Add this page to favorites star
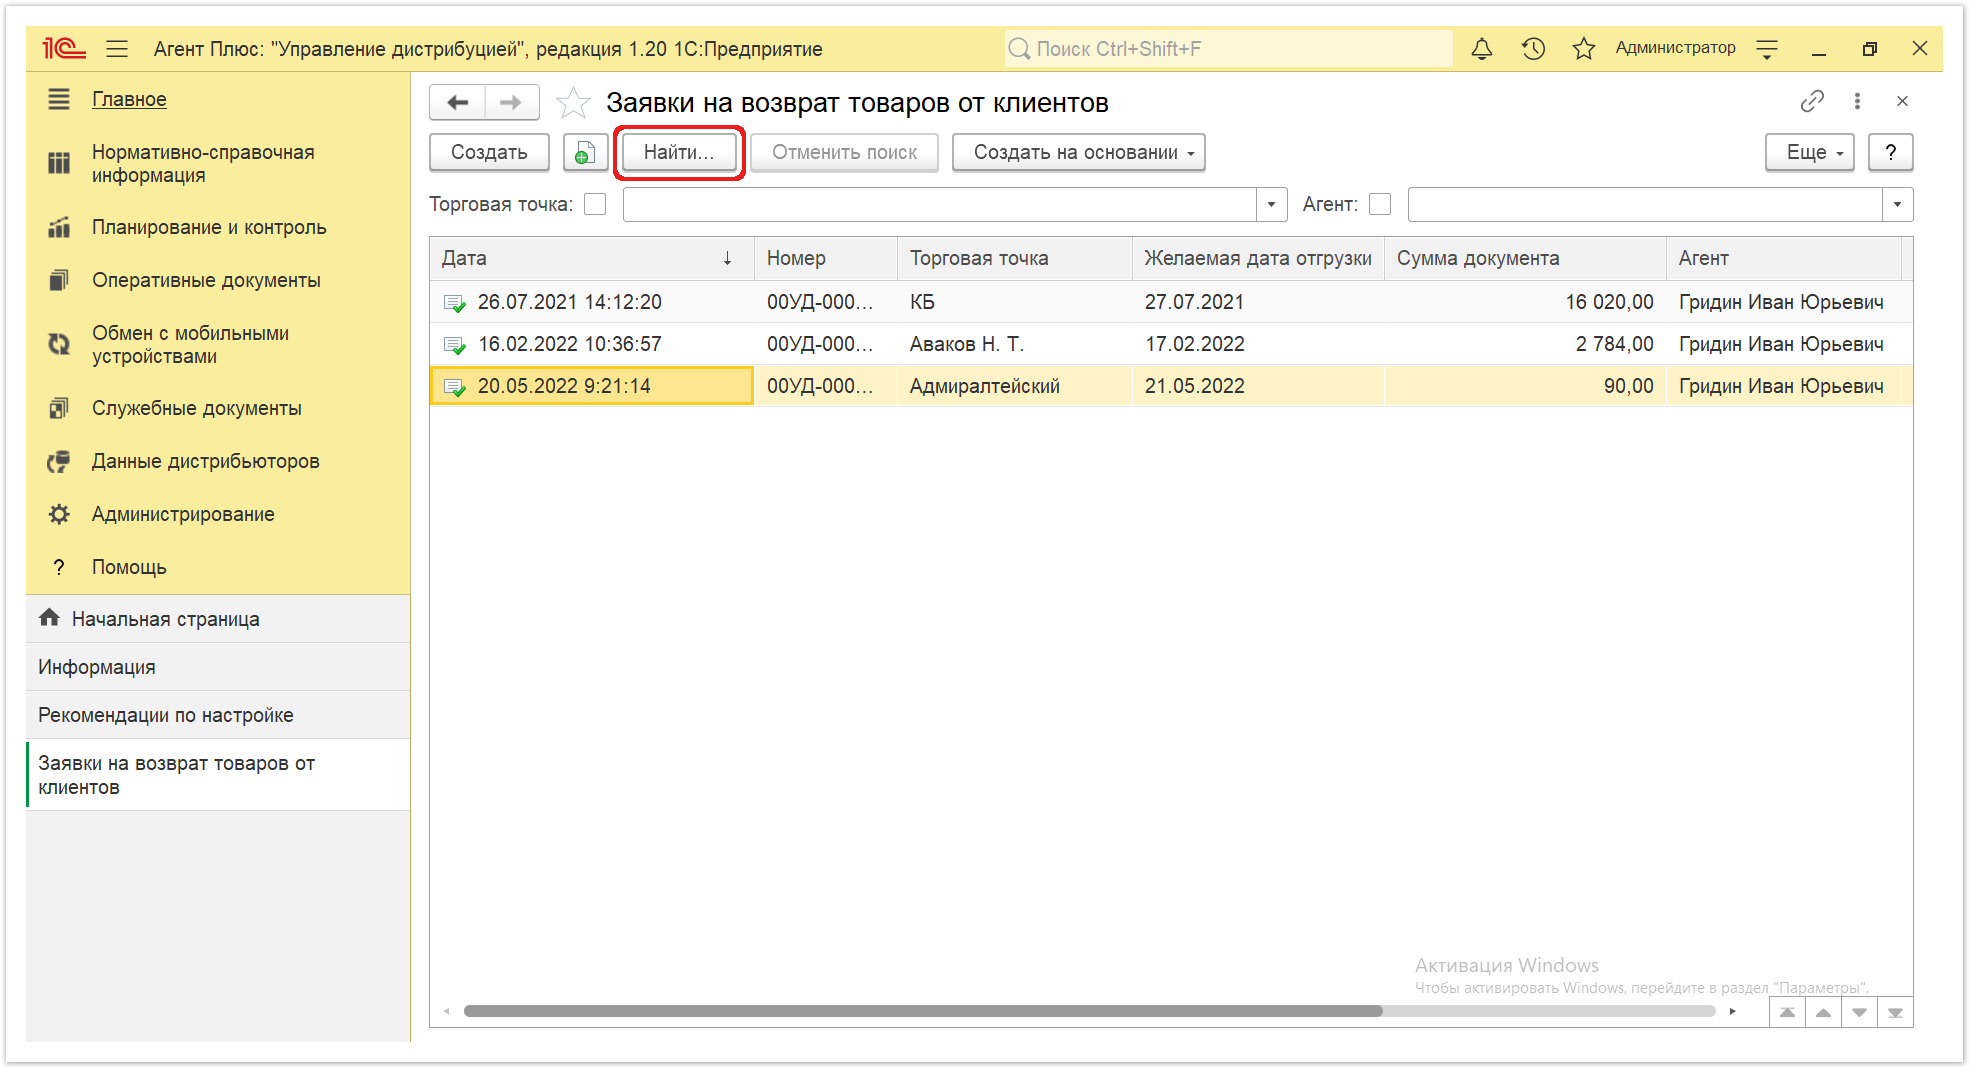 click(573, 102)
